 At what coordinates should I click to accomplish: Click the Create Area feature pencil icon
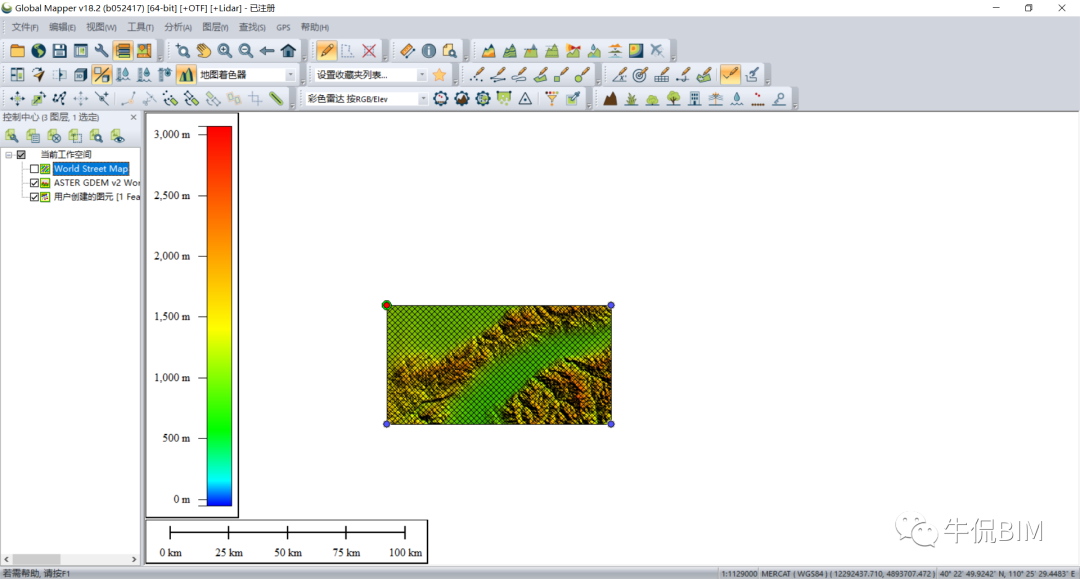click(541, 74)
